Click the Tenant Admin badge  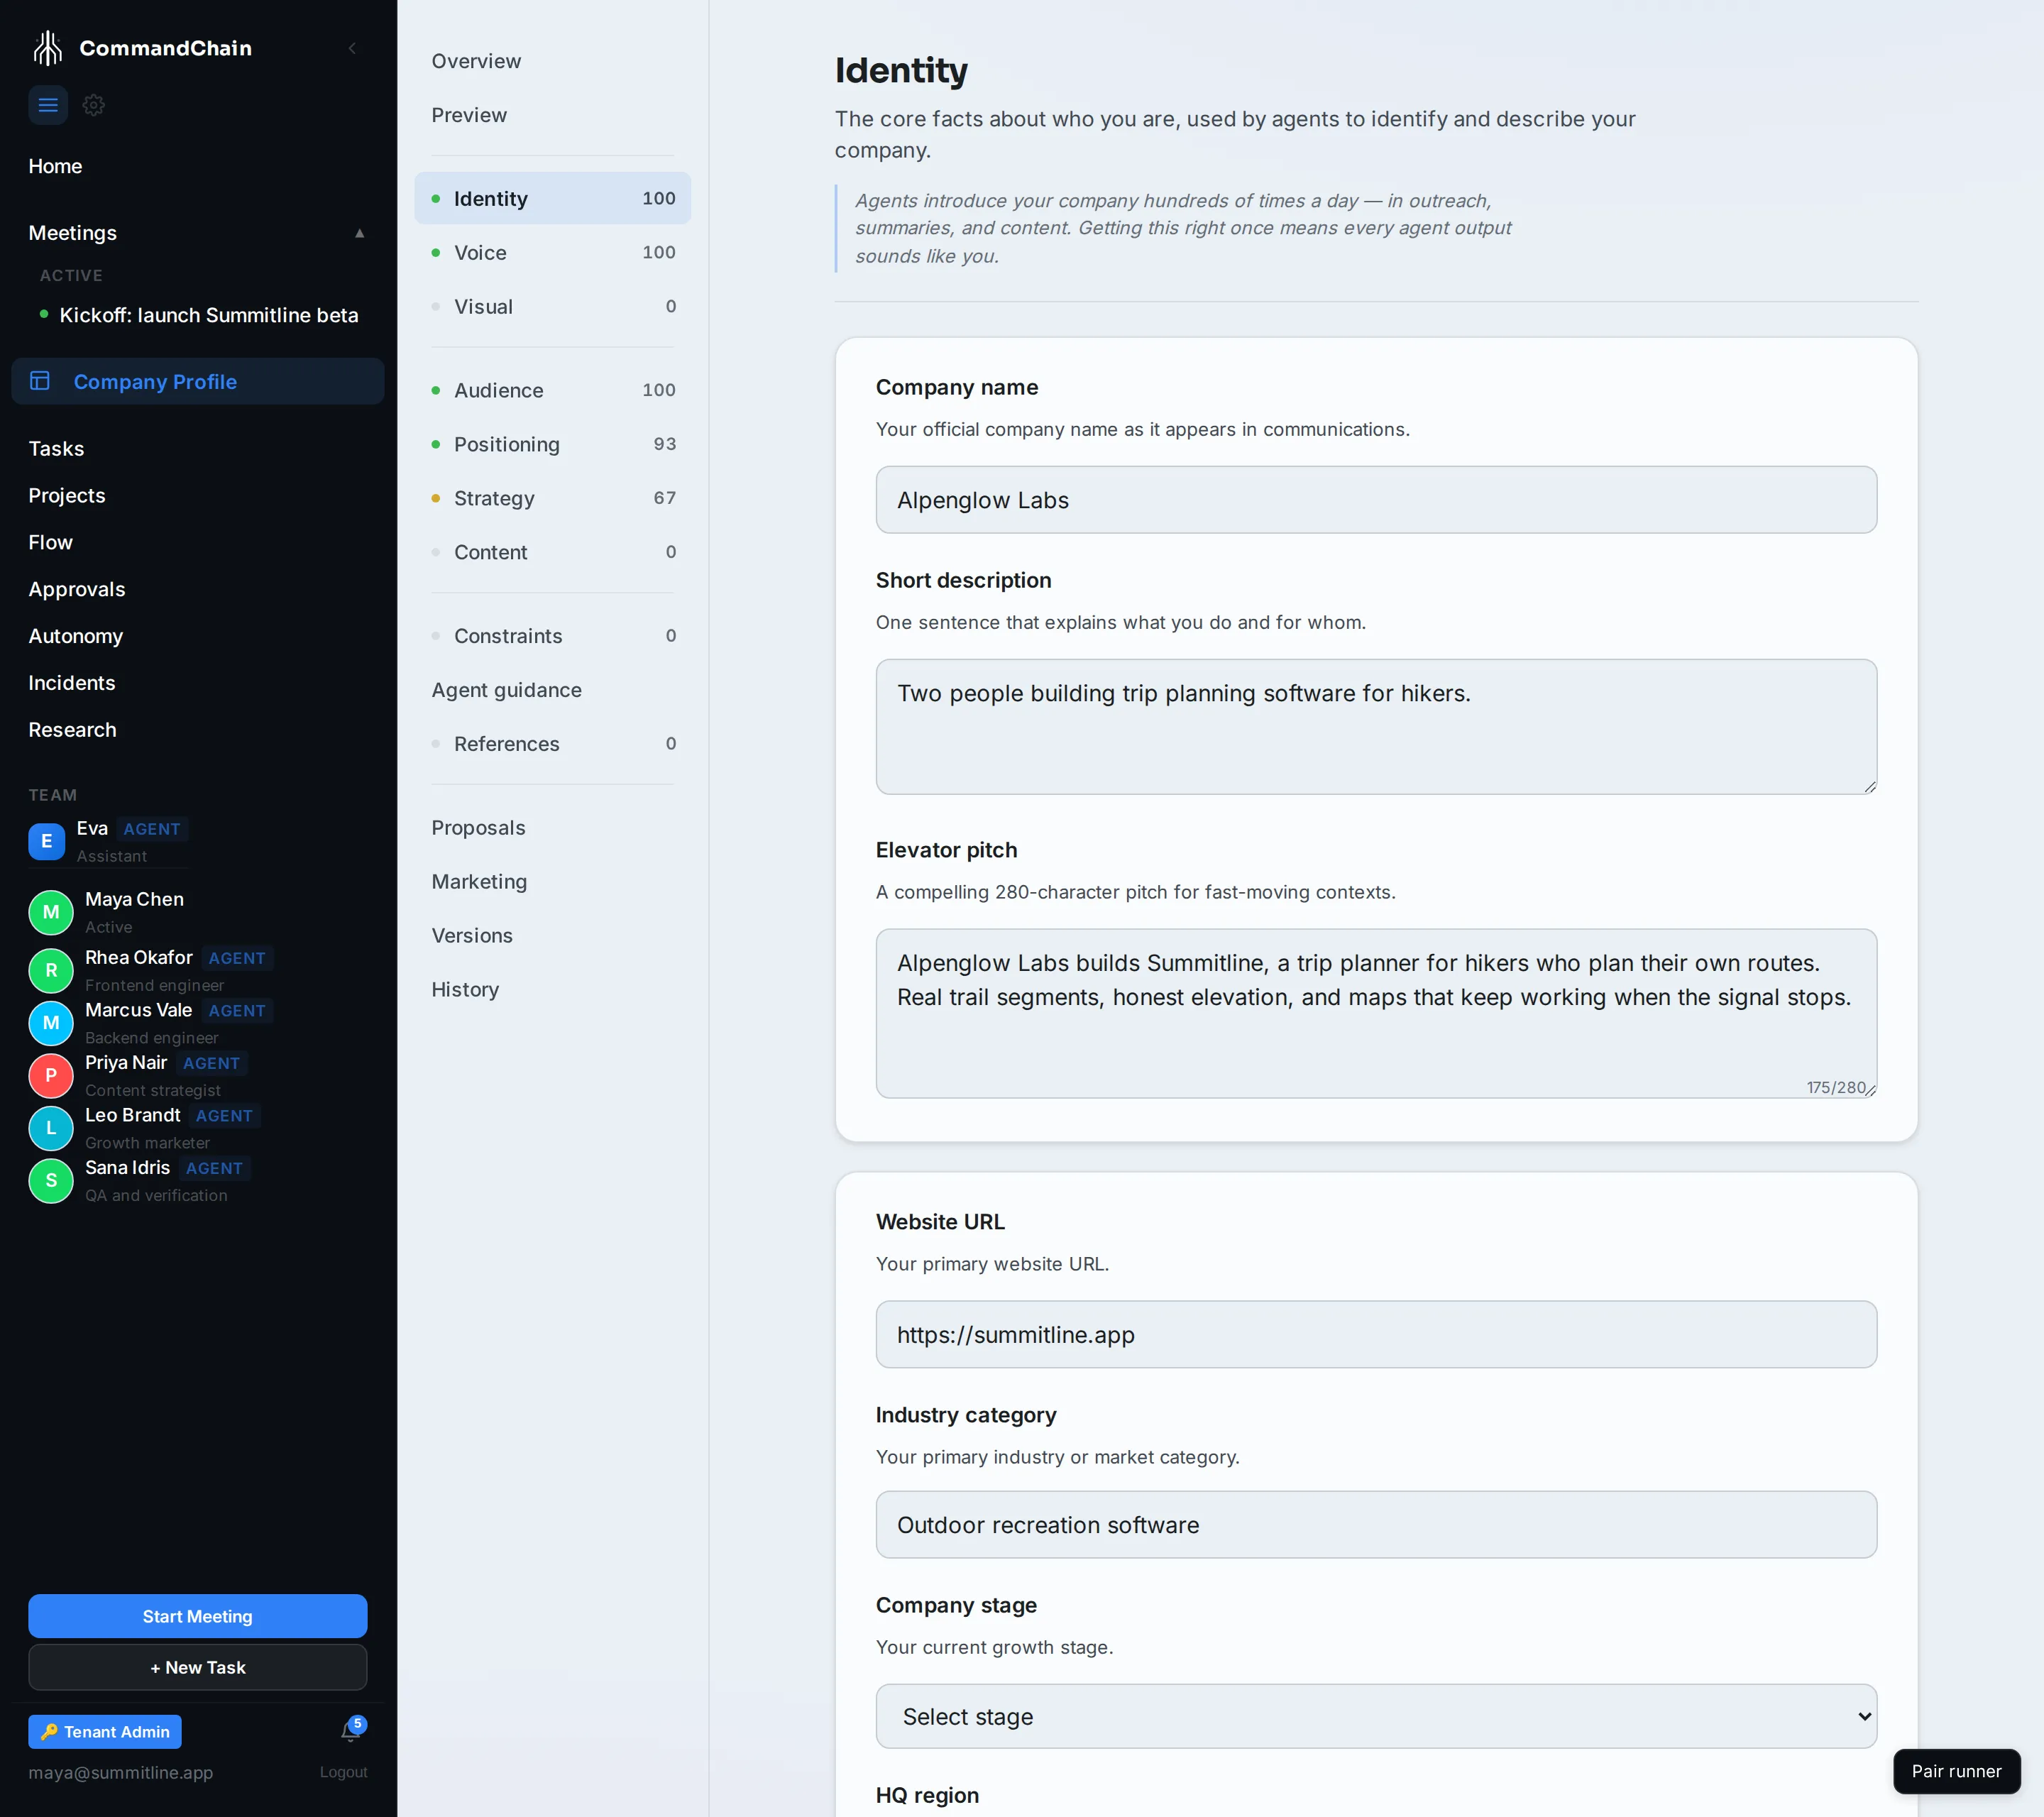pyautogui.click(x=105, y=1731)
